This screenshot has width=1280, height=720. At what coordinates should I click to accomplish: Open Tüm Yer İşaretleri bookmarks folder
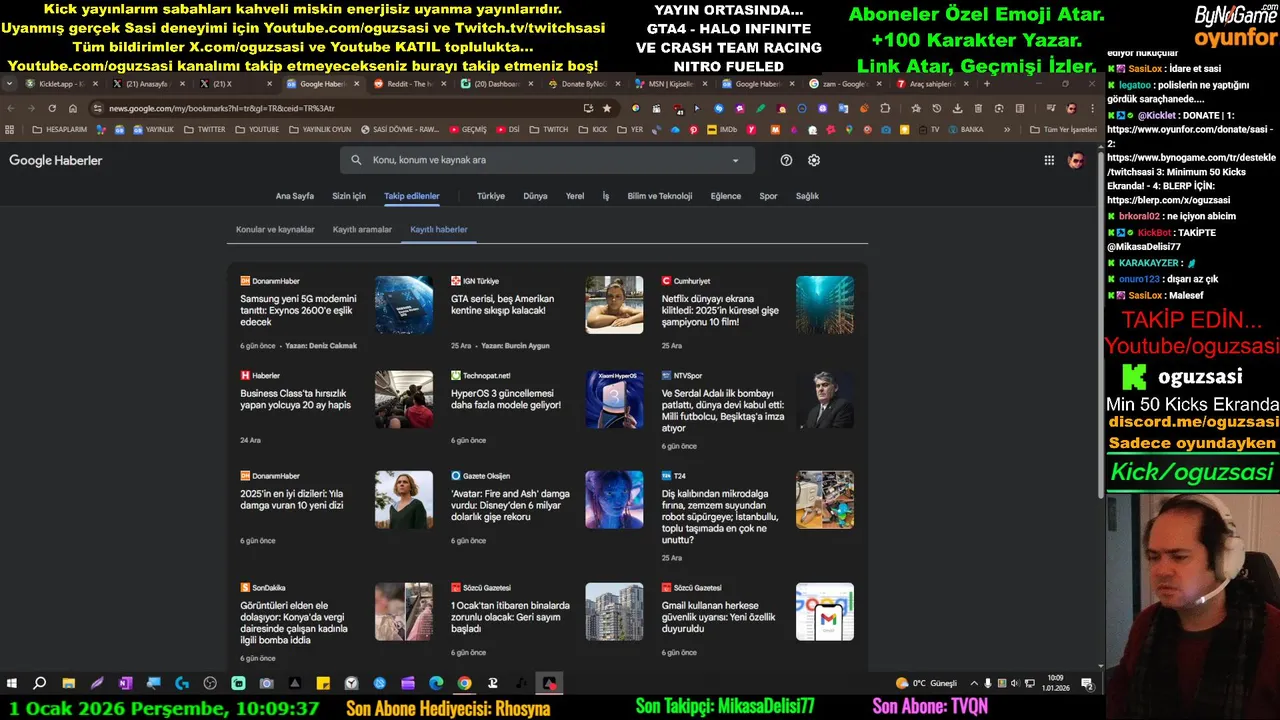point(1063,130)
